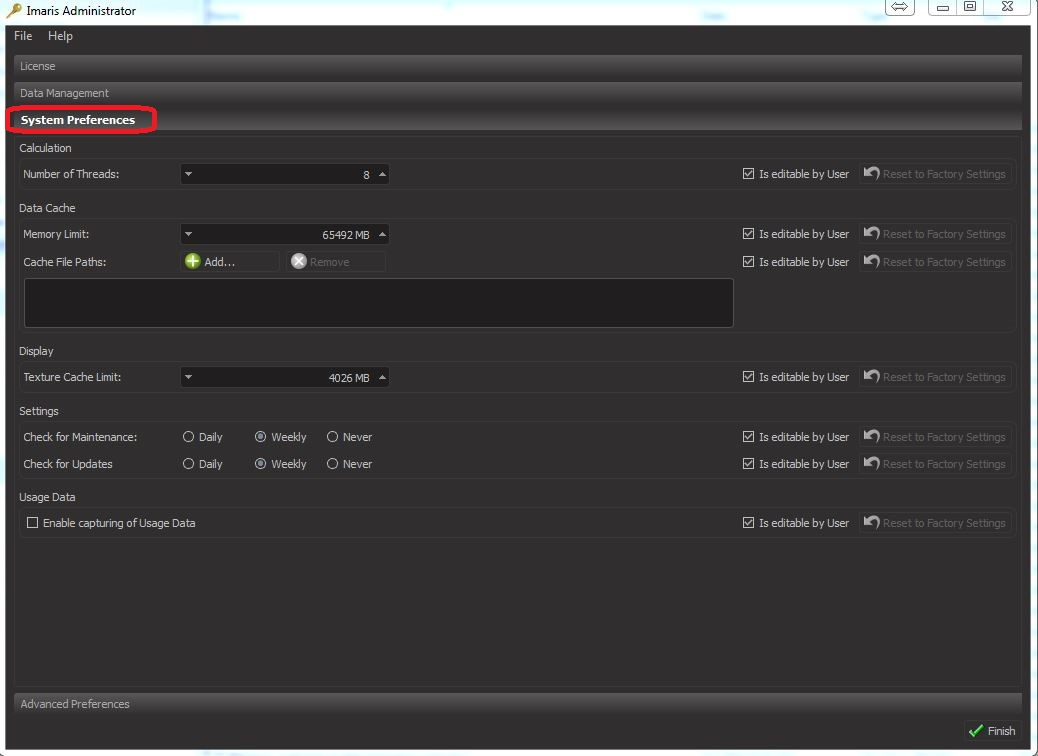This screenshot has height=756, width=1038.
Task: Open the File menu
Action: coord(23,36)
